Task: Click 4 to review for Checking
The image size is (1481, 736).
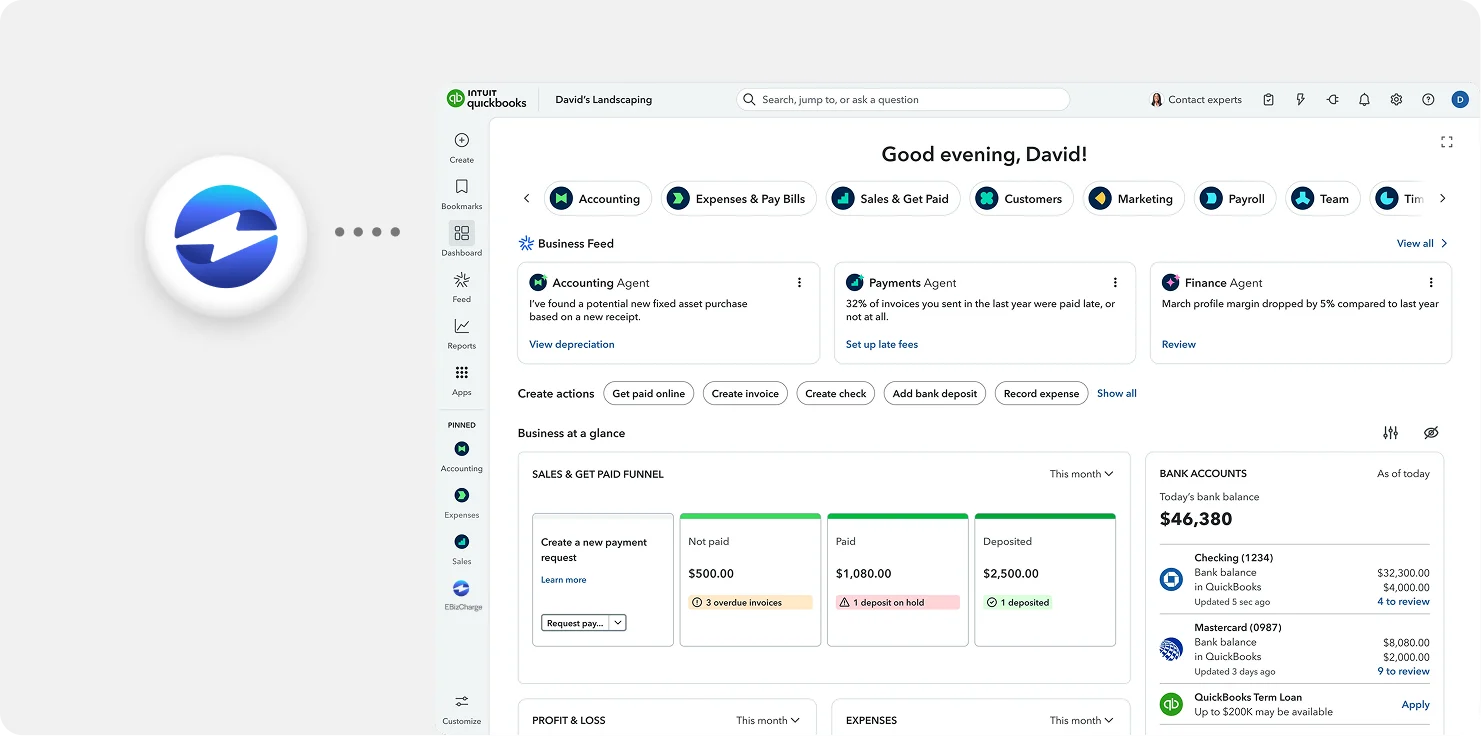Action: click(1403, 602)
